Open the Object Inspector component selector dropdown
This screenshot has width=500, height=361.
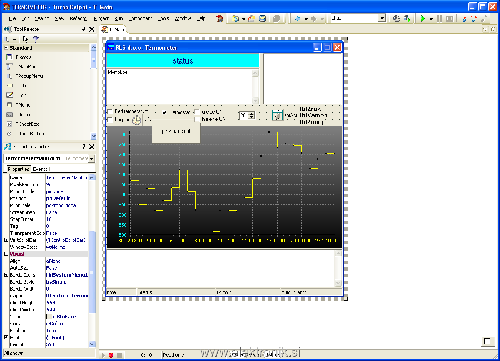(91, 158)
